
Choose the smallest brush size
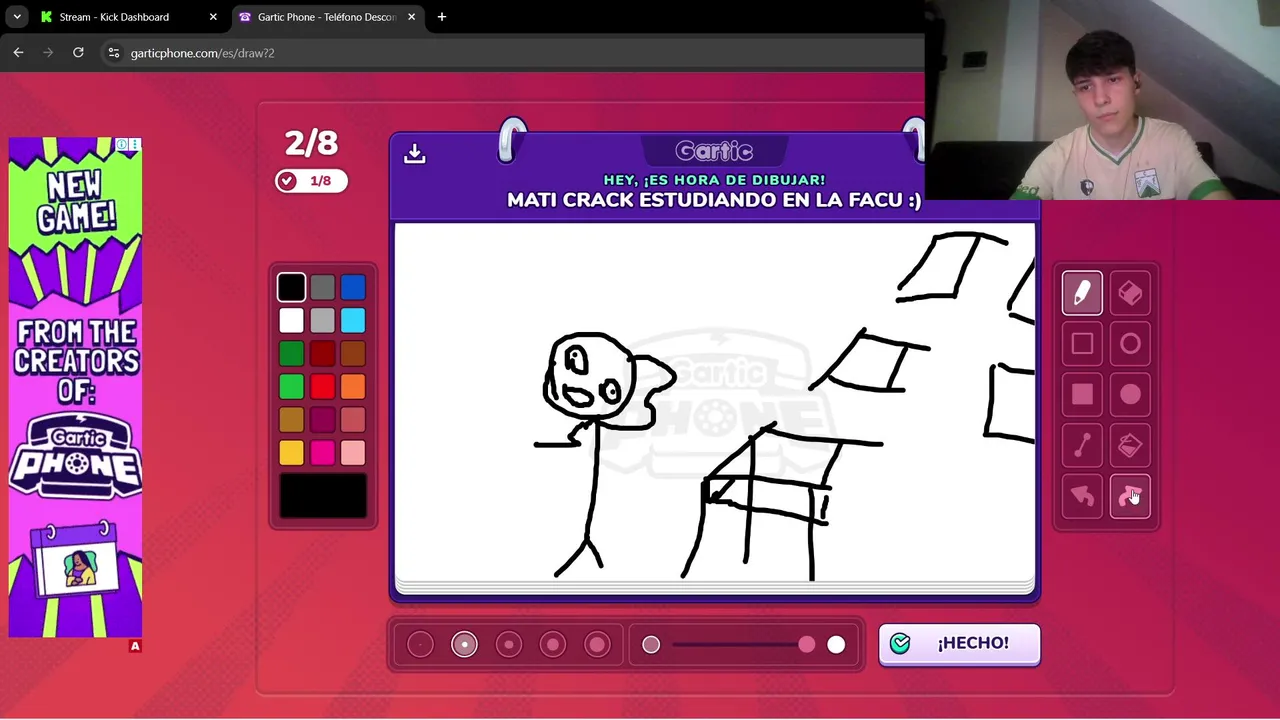click(x=420, y=645)
